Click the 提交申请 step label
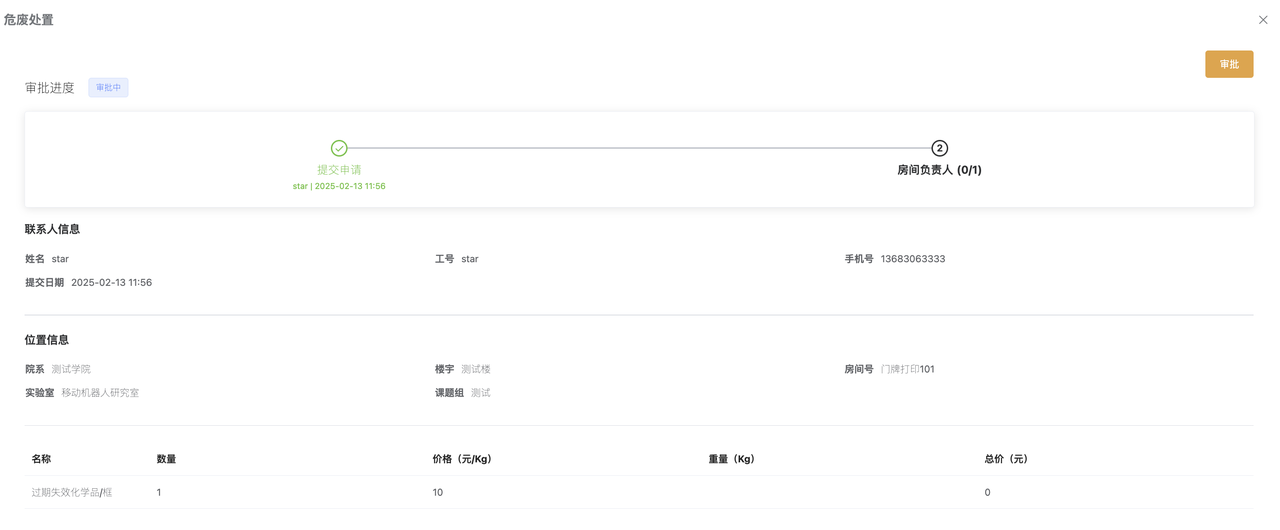 [339, 170]
